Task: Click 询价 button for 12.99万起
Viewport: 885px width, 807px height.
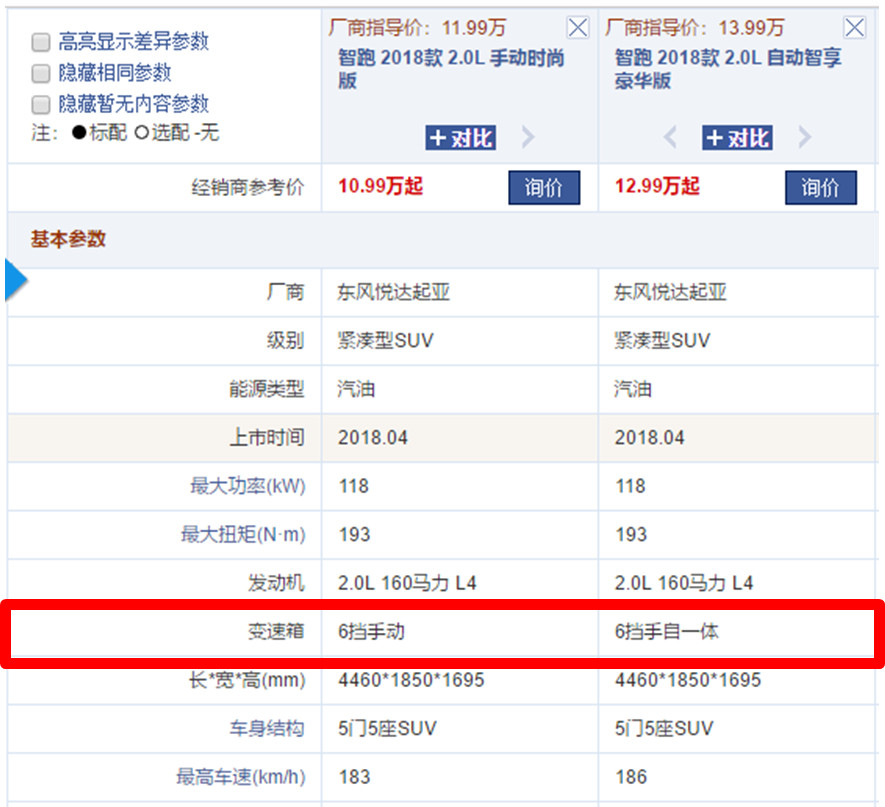Action: point(821,187)
